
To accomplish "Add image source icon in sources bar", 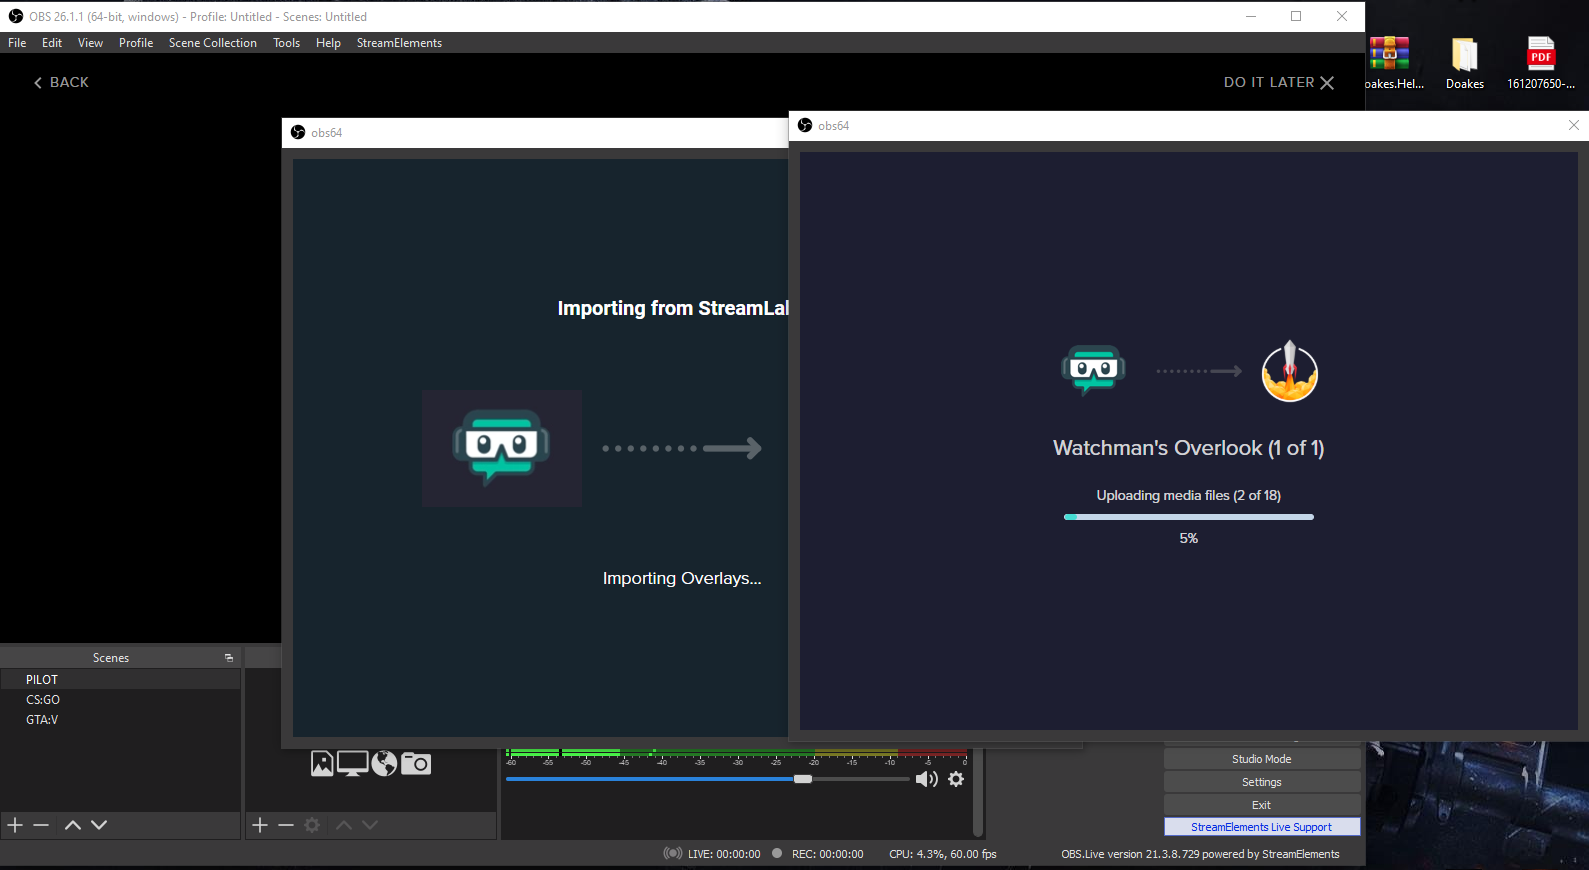I will pyautogui.click(x=322, y=764).
